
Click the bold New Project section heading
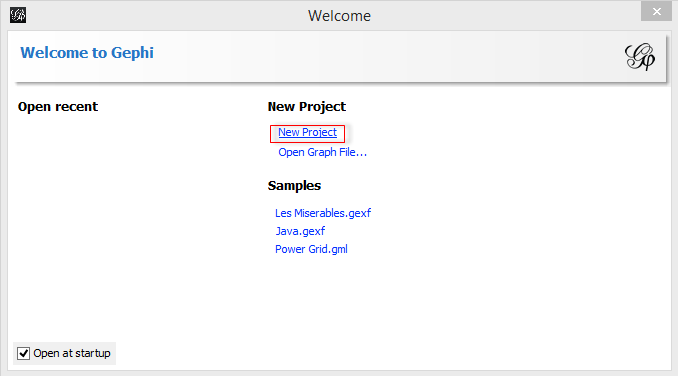[x=307, y=107]
